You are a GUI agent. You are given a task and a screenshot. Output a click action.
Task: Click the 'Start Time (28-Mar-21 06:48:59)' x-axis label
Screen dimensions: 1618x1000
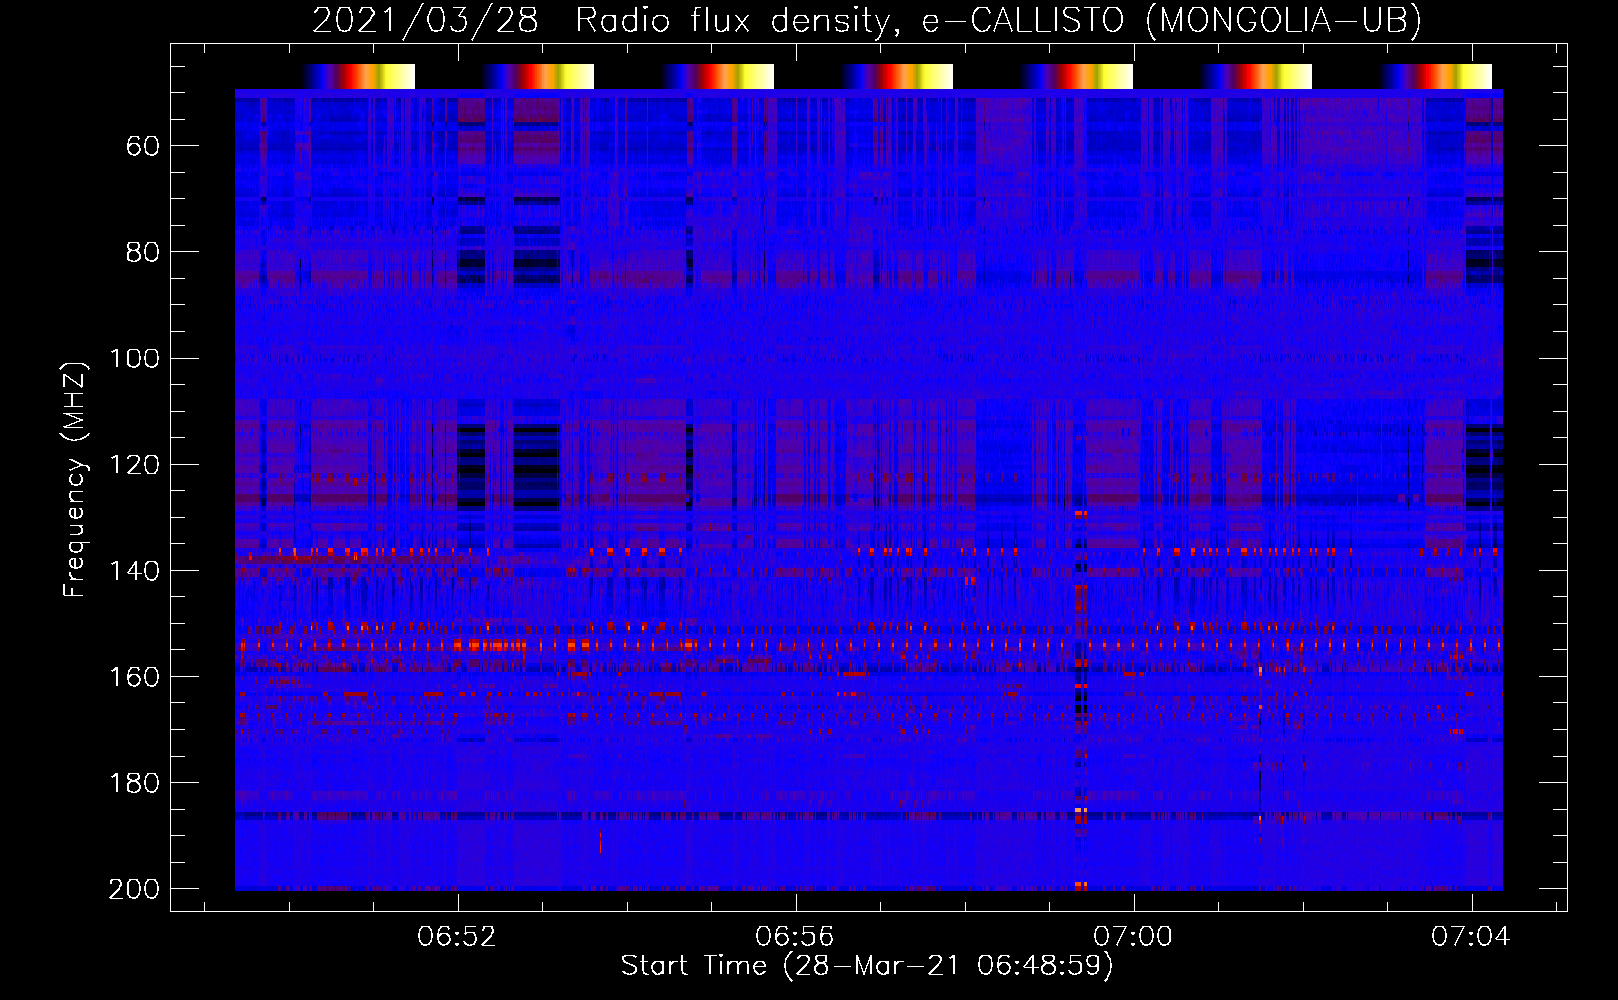[x=867, y=966]
